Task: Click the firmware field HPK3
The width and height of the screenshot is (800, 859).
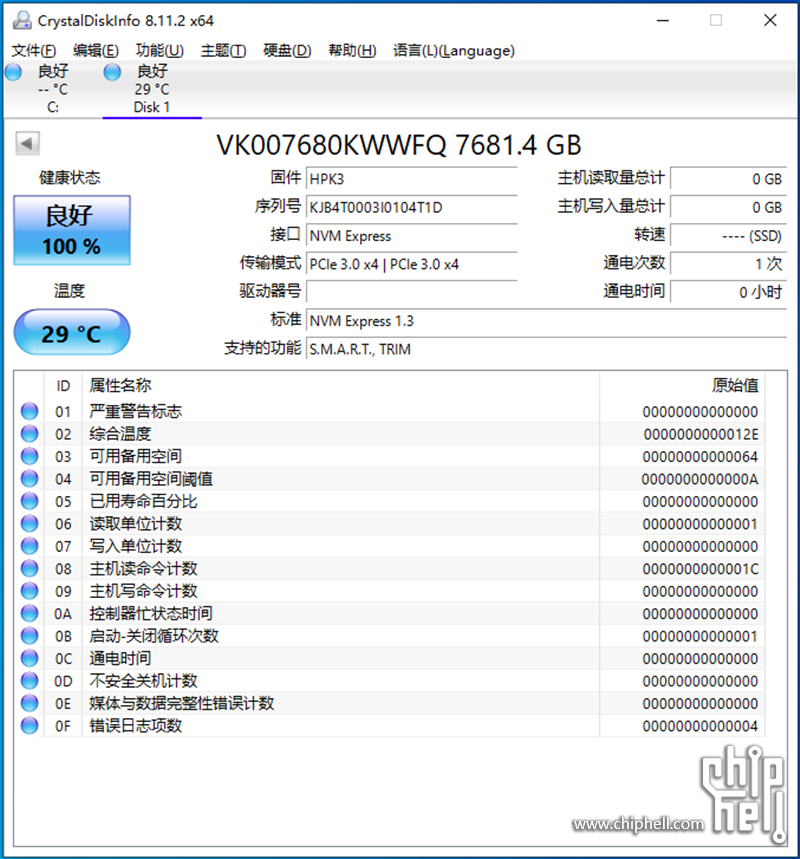Action: (412, 179)
